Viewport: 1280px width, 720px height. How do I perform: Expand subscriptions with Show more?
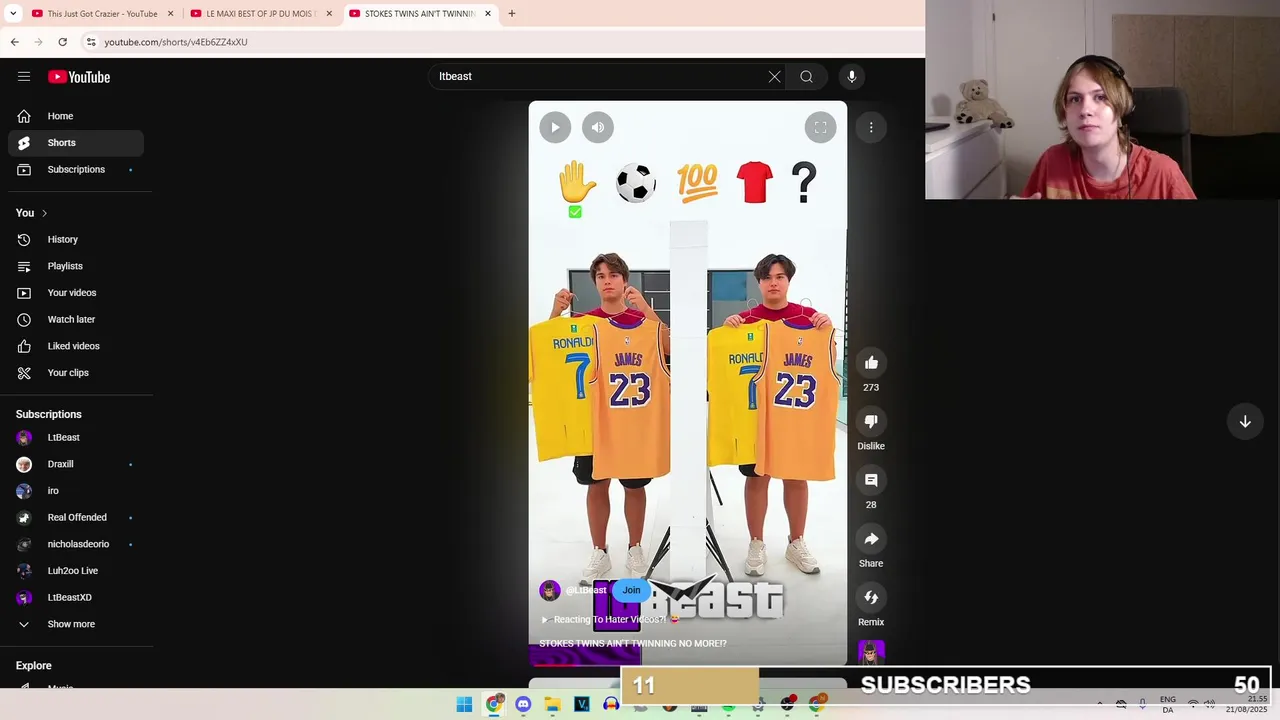pyautogui.click(x=76, y=624)
